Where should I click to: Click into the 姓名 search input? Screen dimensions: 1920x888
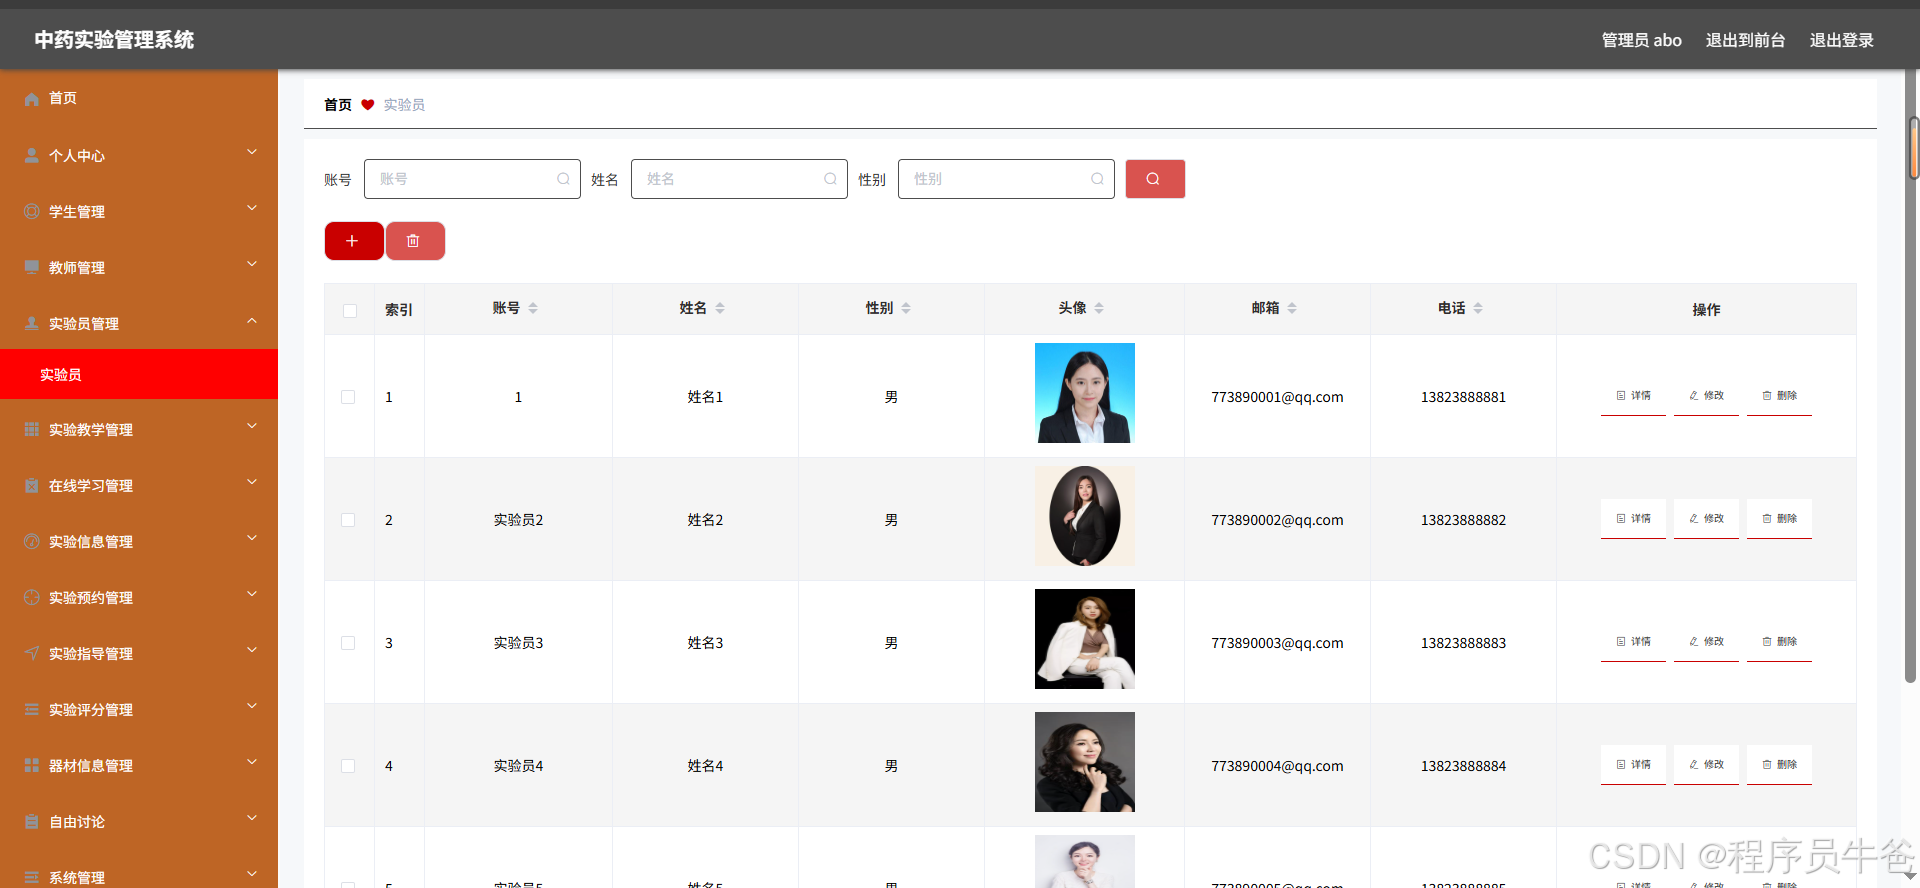click(739, 179)
